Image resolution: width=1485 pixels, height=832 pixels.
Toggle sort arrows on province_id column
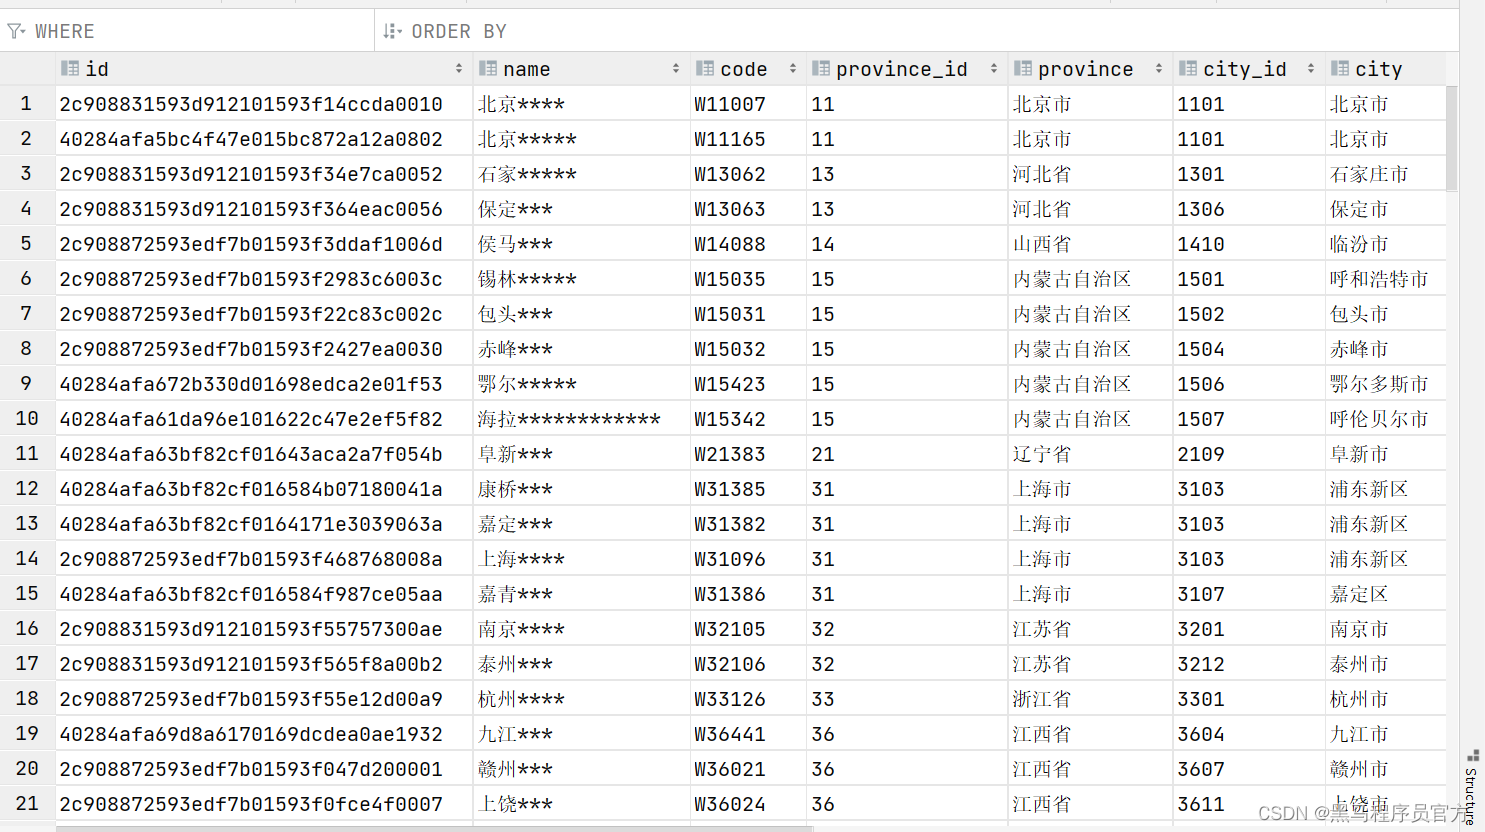coord(994,69)
